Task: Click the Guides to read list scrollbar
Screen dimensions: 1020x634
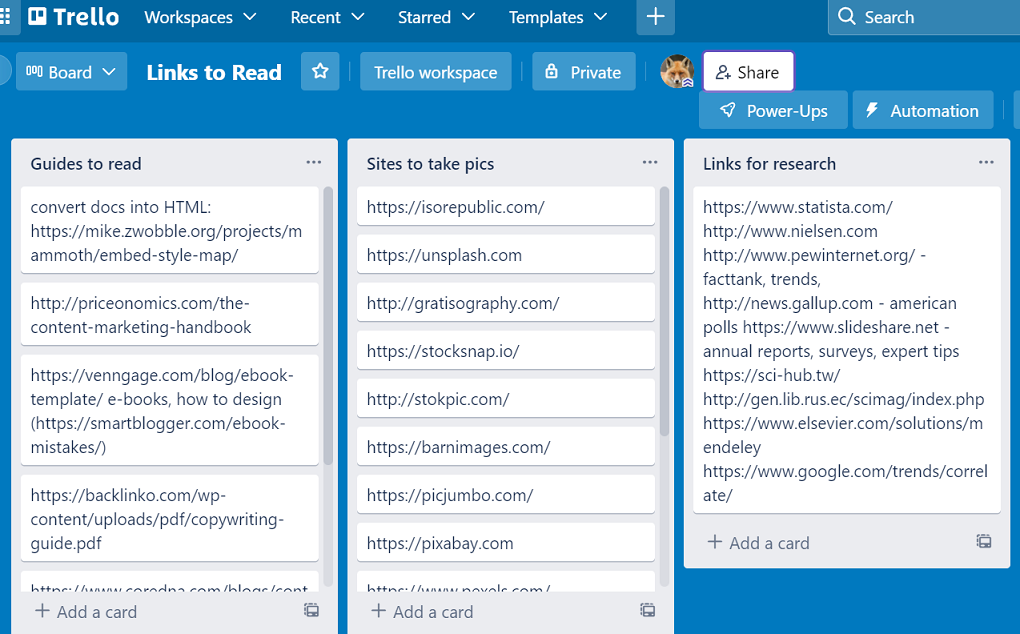Action: coord(328,325)
